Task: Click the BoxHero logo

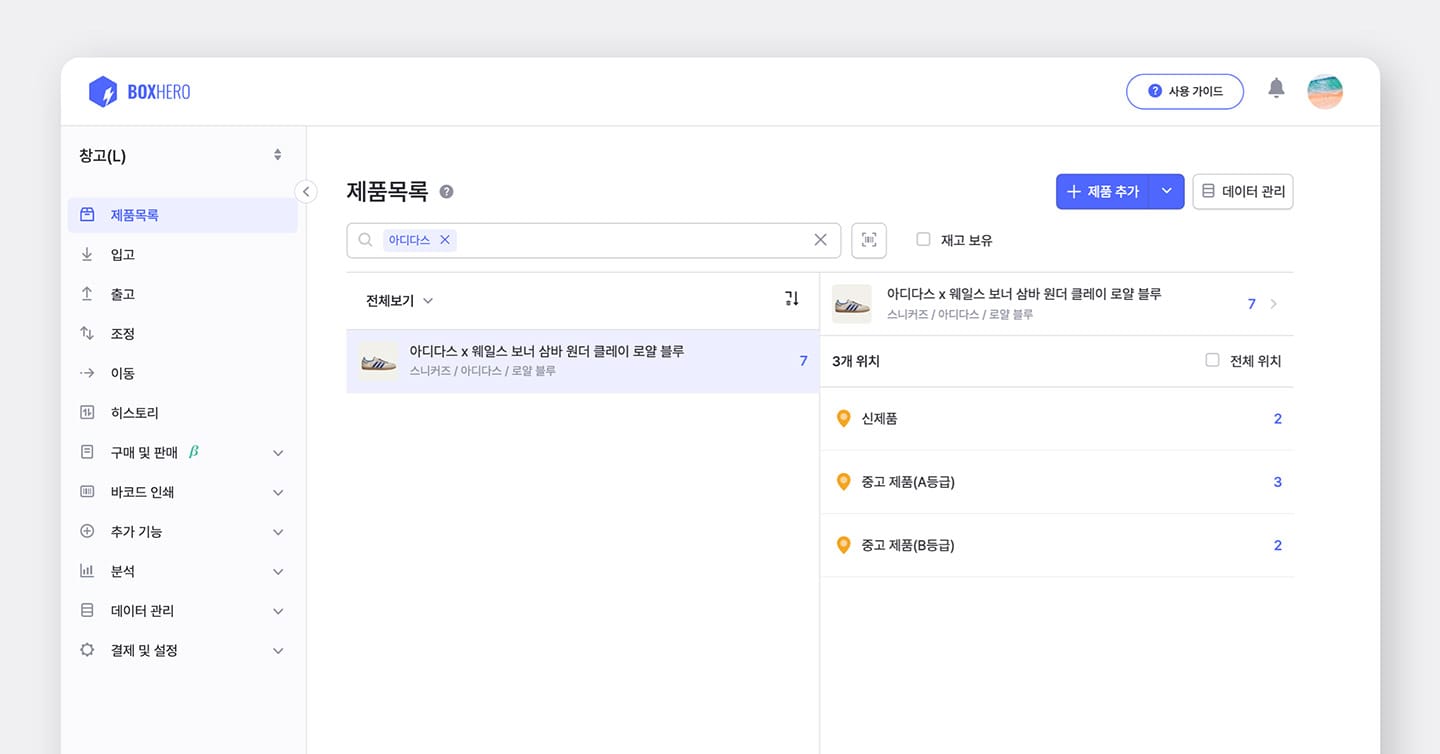Action: [139, 92]
